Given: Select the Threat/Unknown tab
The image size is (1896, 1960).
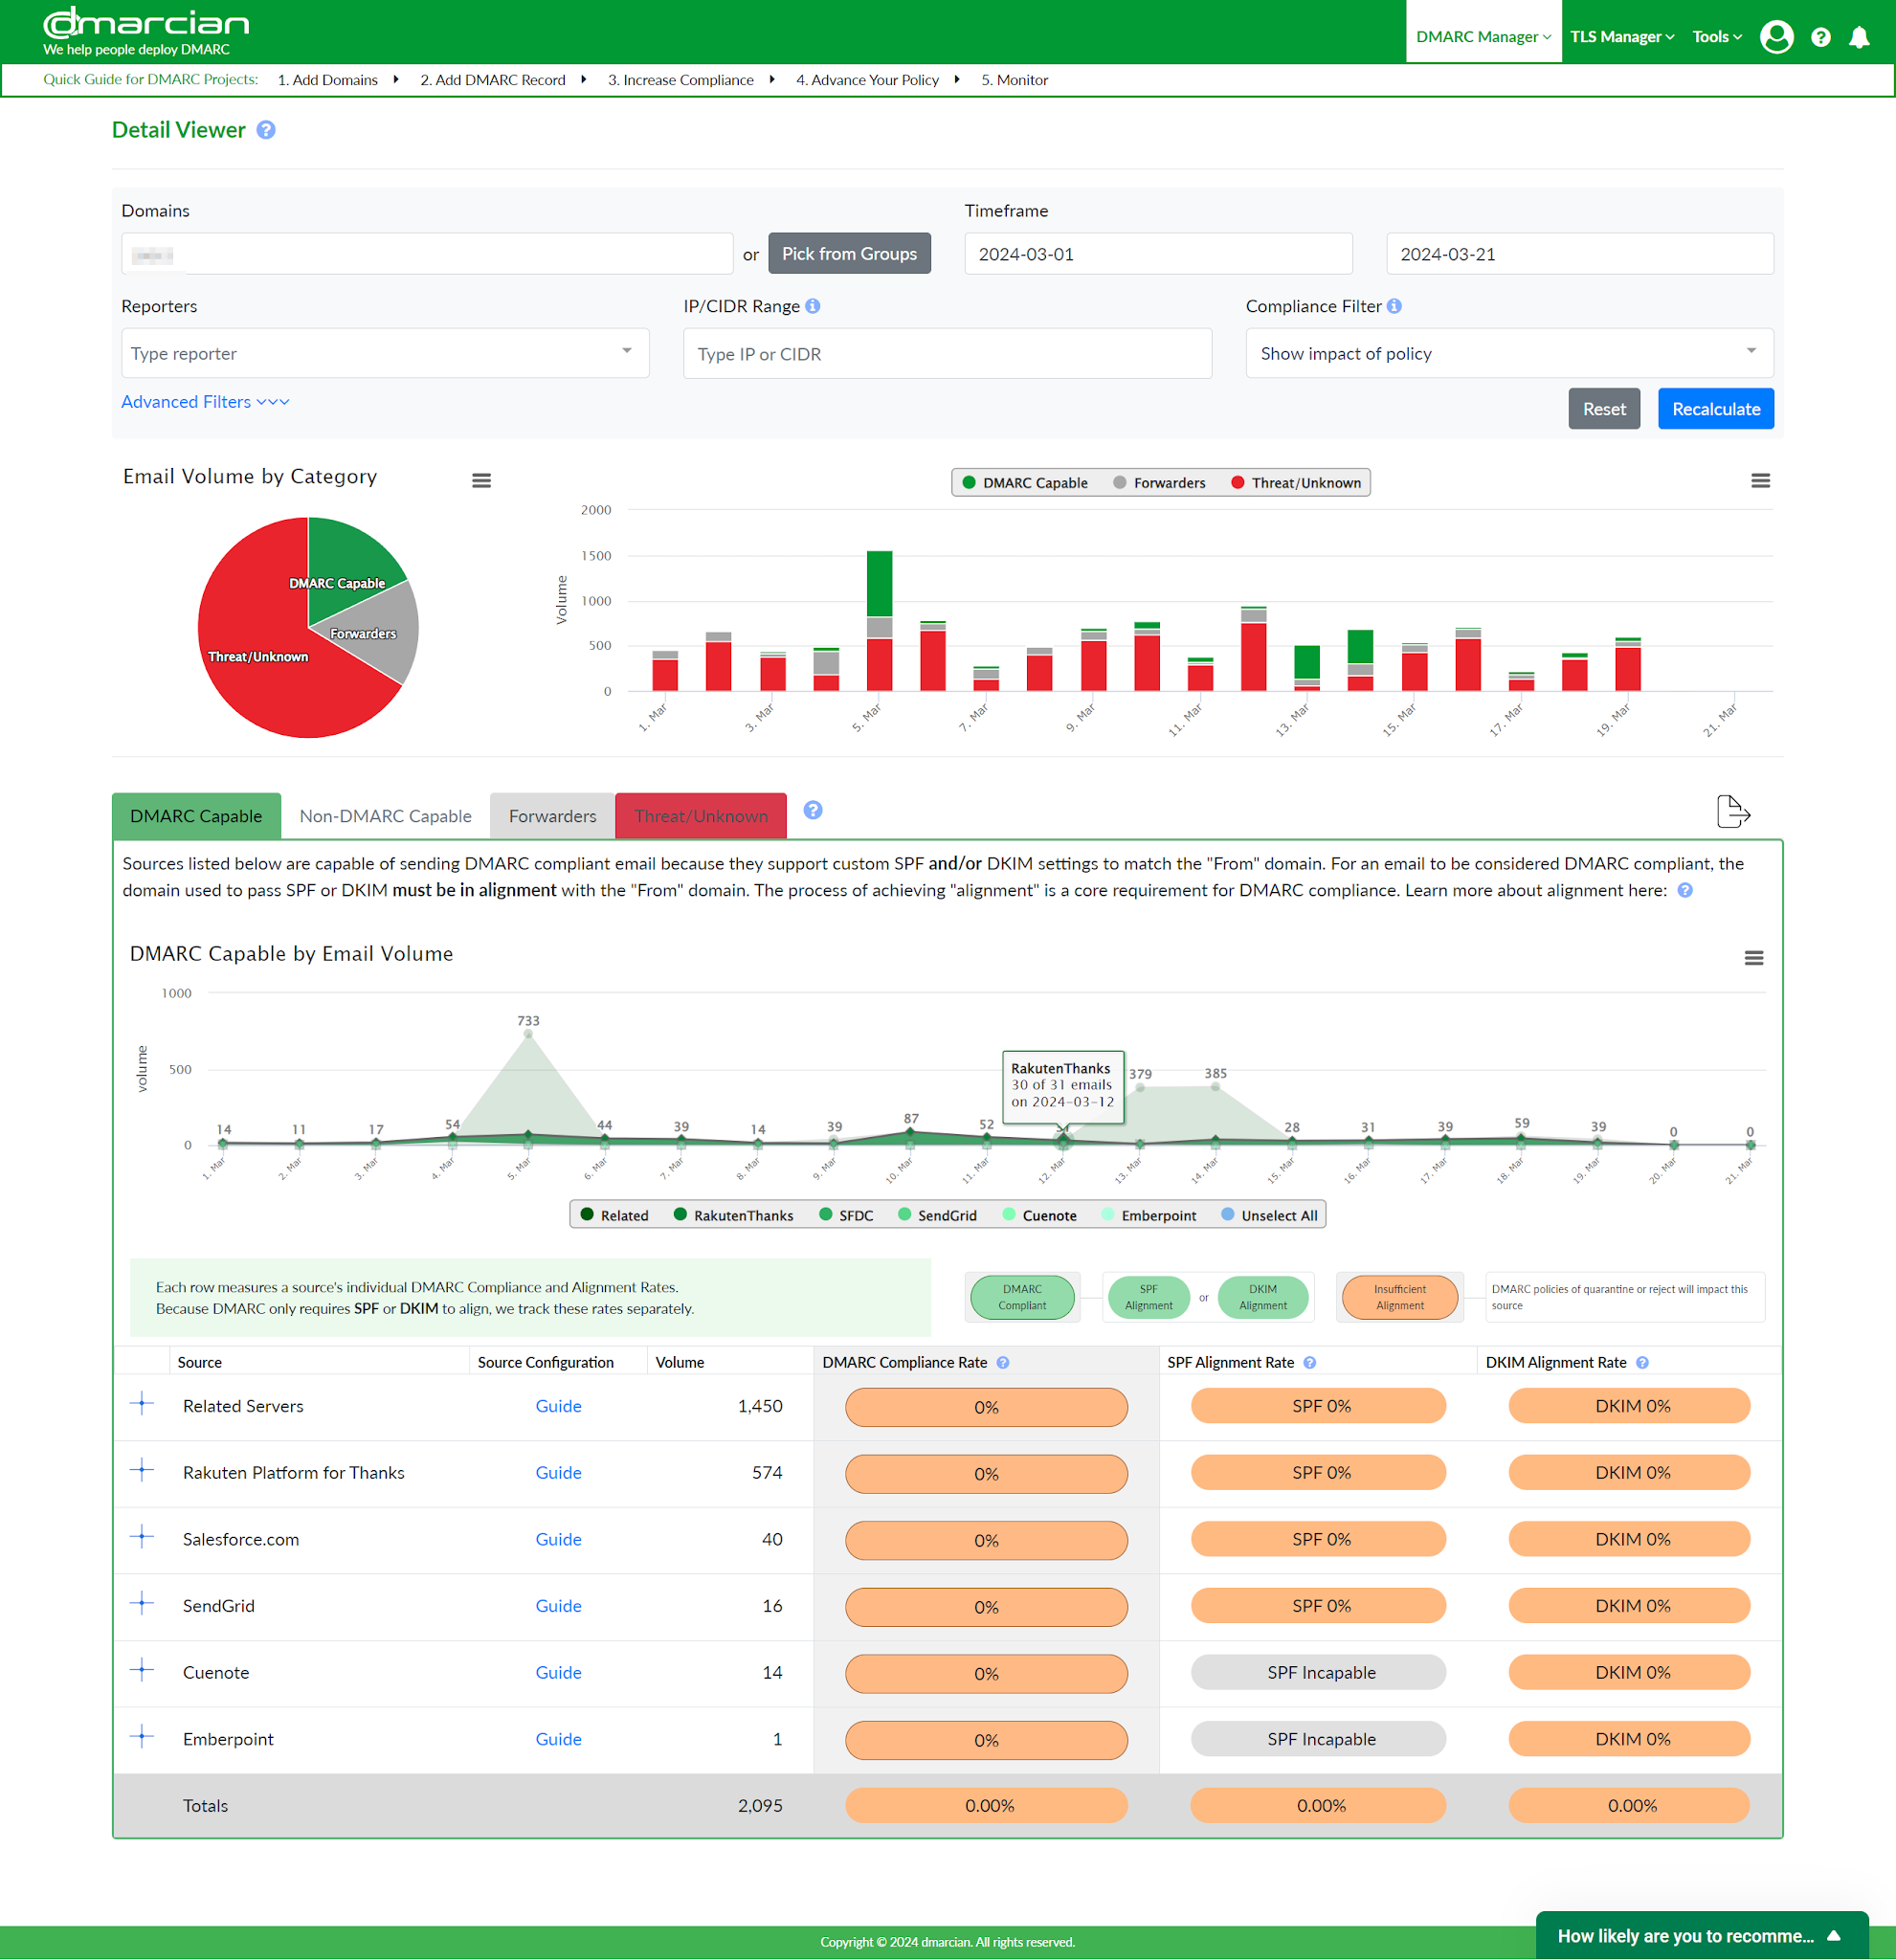Looking at the screenshot, I should [699, 812].
